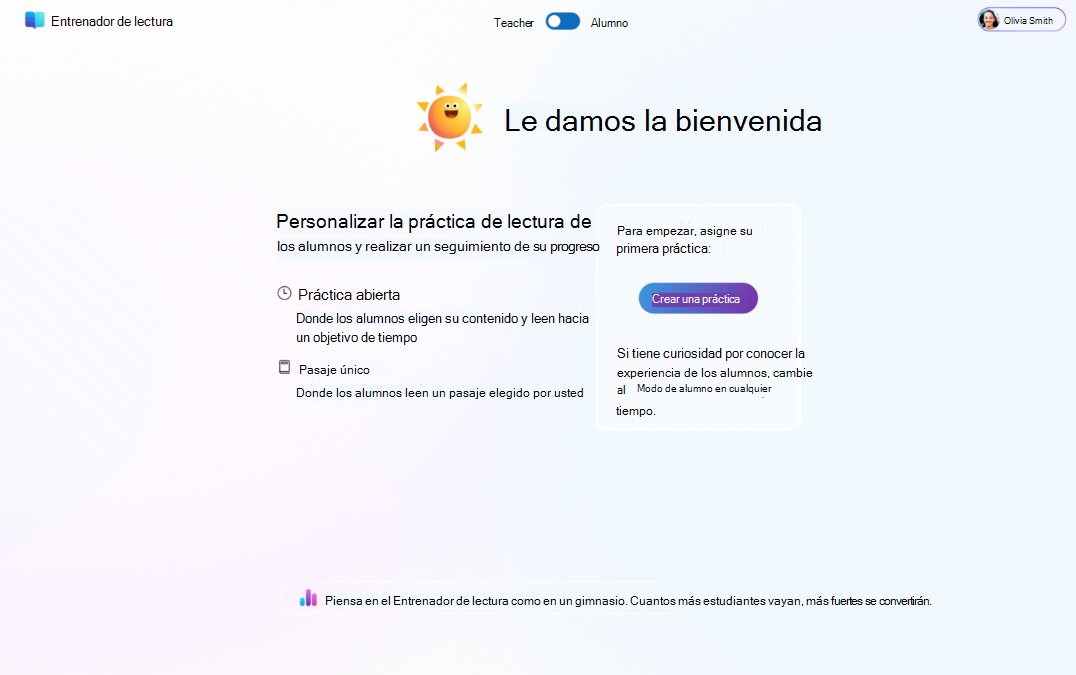Click the Teacher label
This screenshot has height=675, width=1076.
coord(513,23)
